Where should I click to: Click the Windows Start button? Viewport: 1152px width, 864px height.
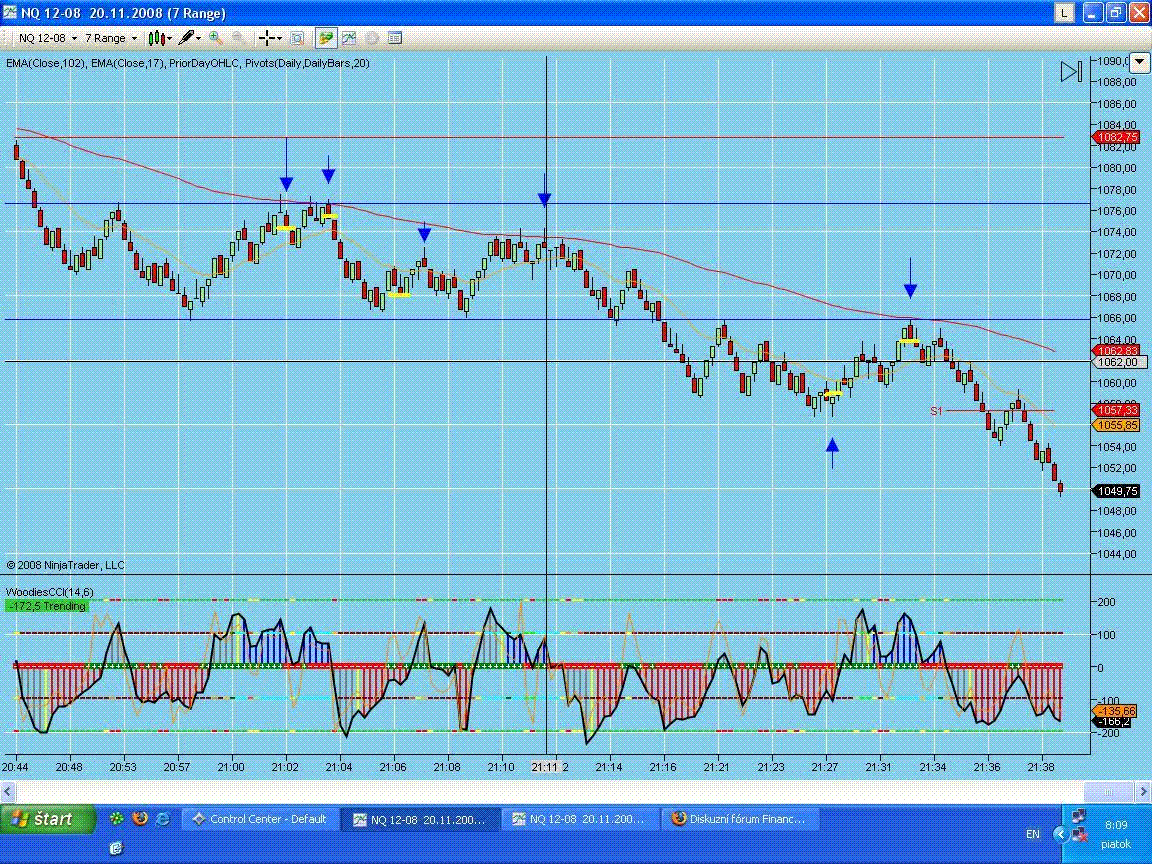pos(42,819)
